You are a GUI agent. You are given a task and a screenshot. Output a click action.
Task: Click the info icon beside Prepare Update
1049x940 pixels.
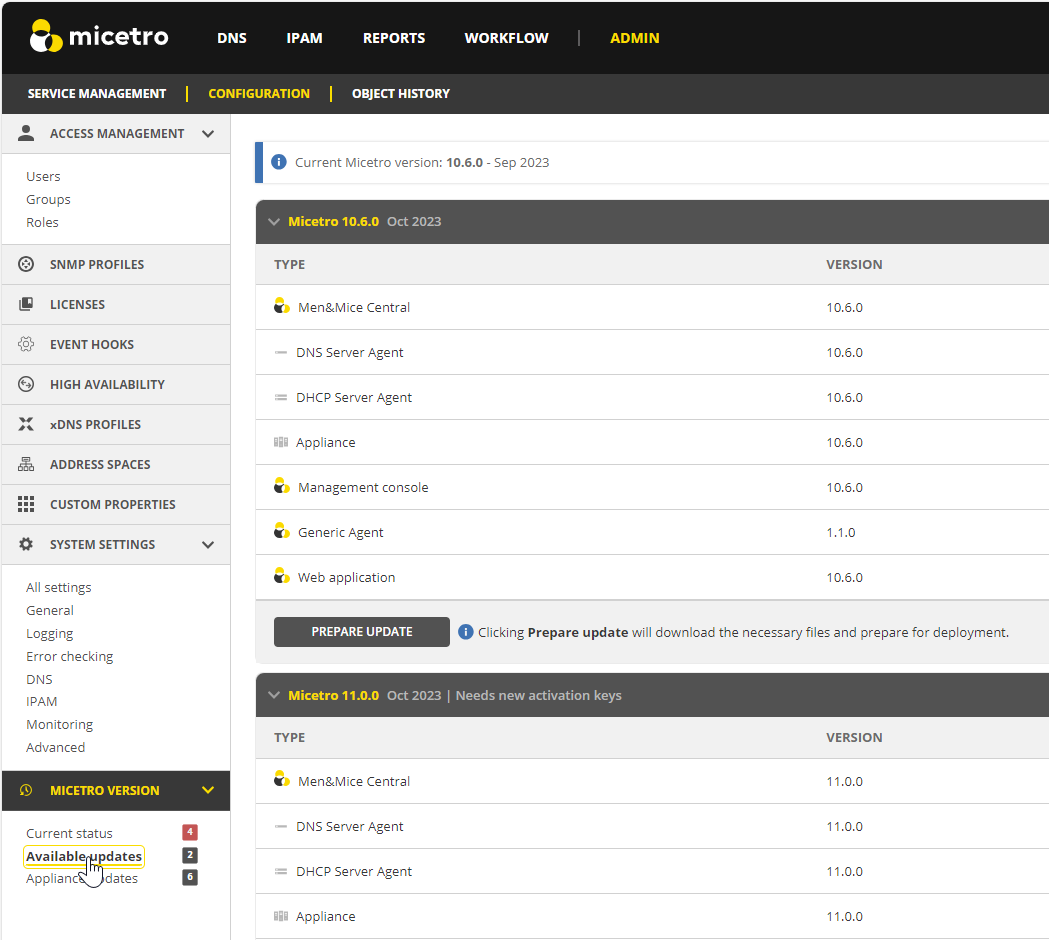(x=466, y=632)
